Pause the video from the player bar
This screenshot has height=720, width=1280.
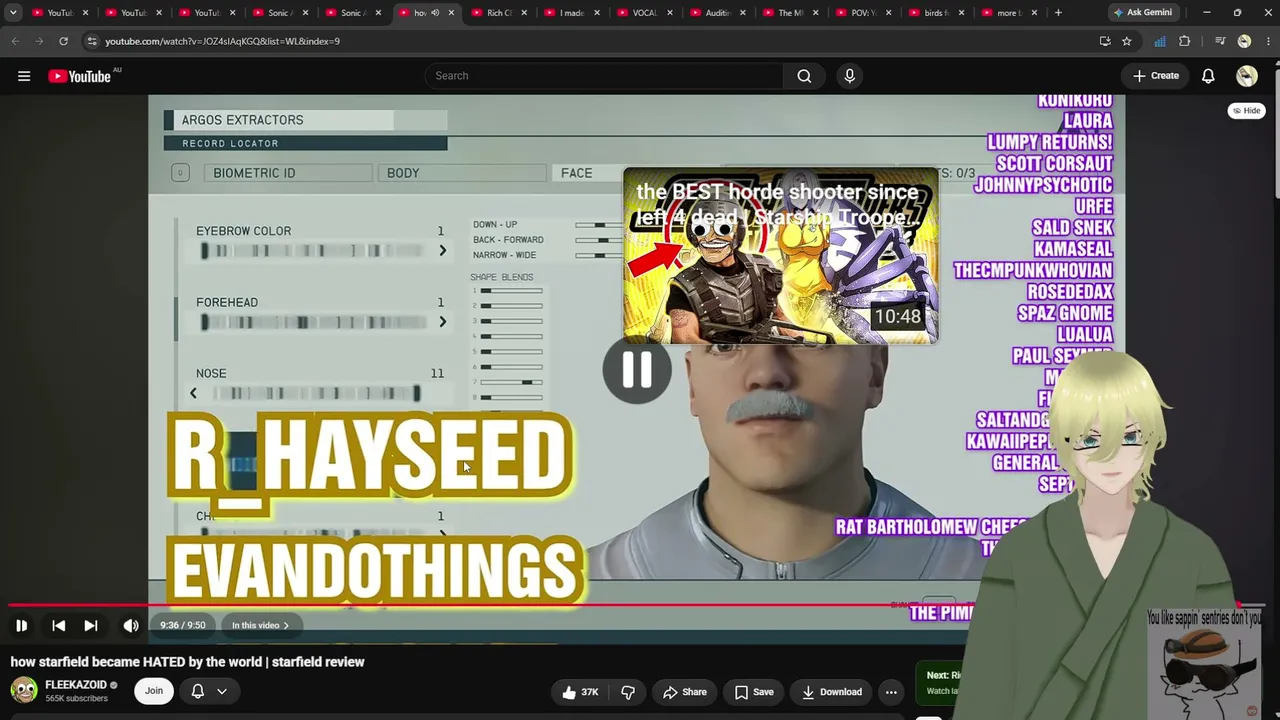(21, 626)
